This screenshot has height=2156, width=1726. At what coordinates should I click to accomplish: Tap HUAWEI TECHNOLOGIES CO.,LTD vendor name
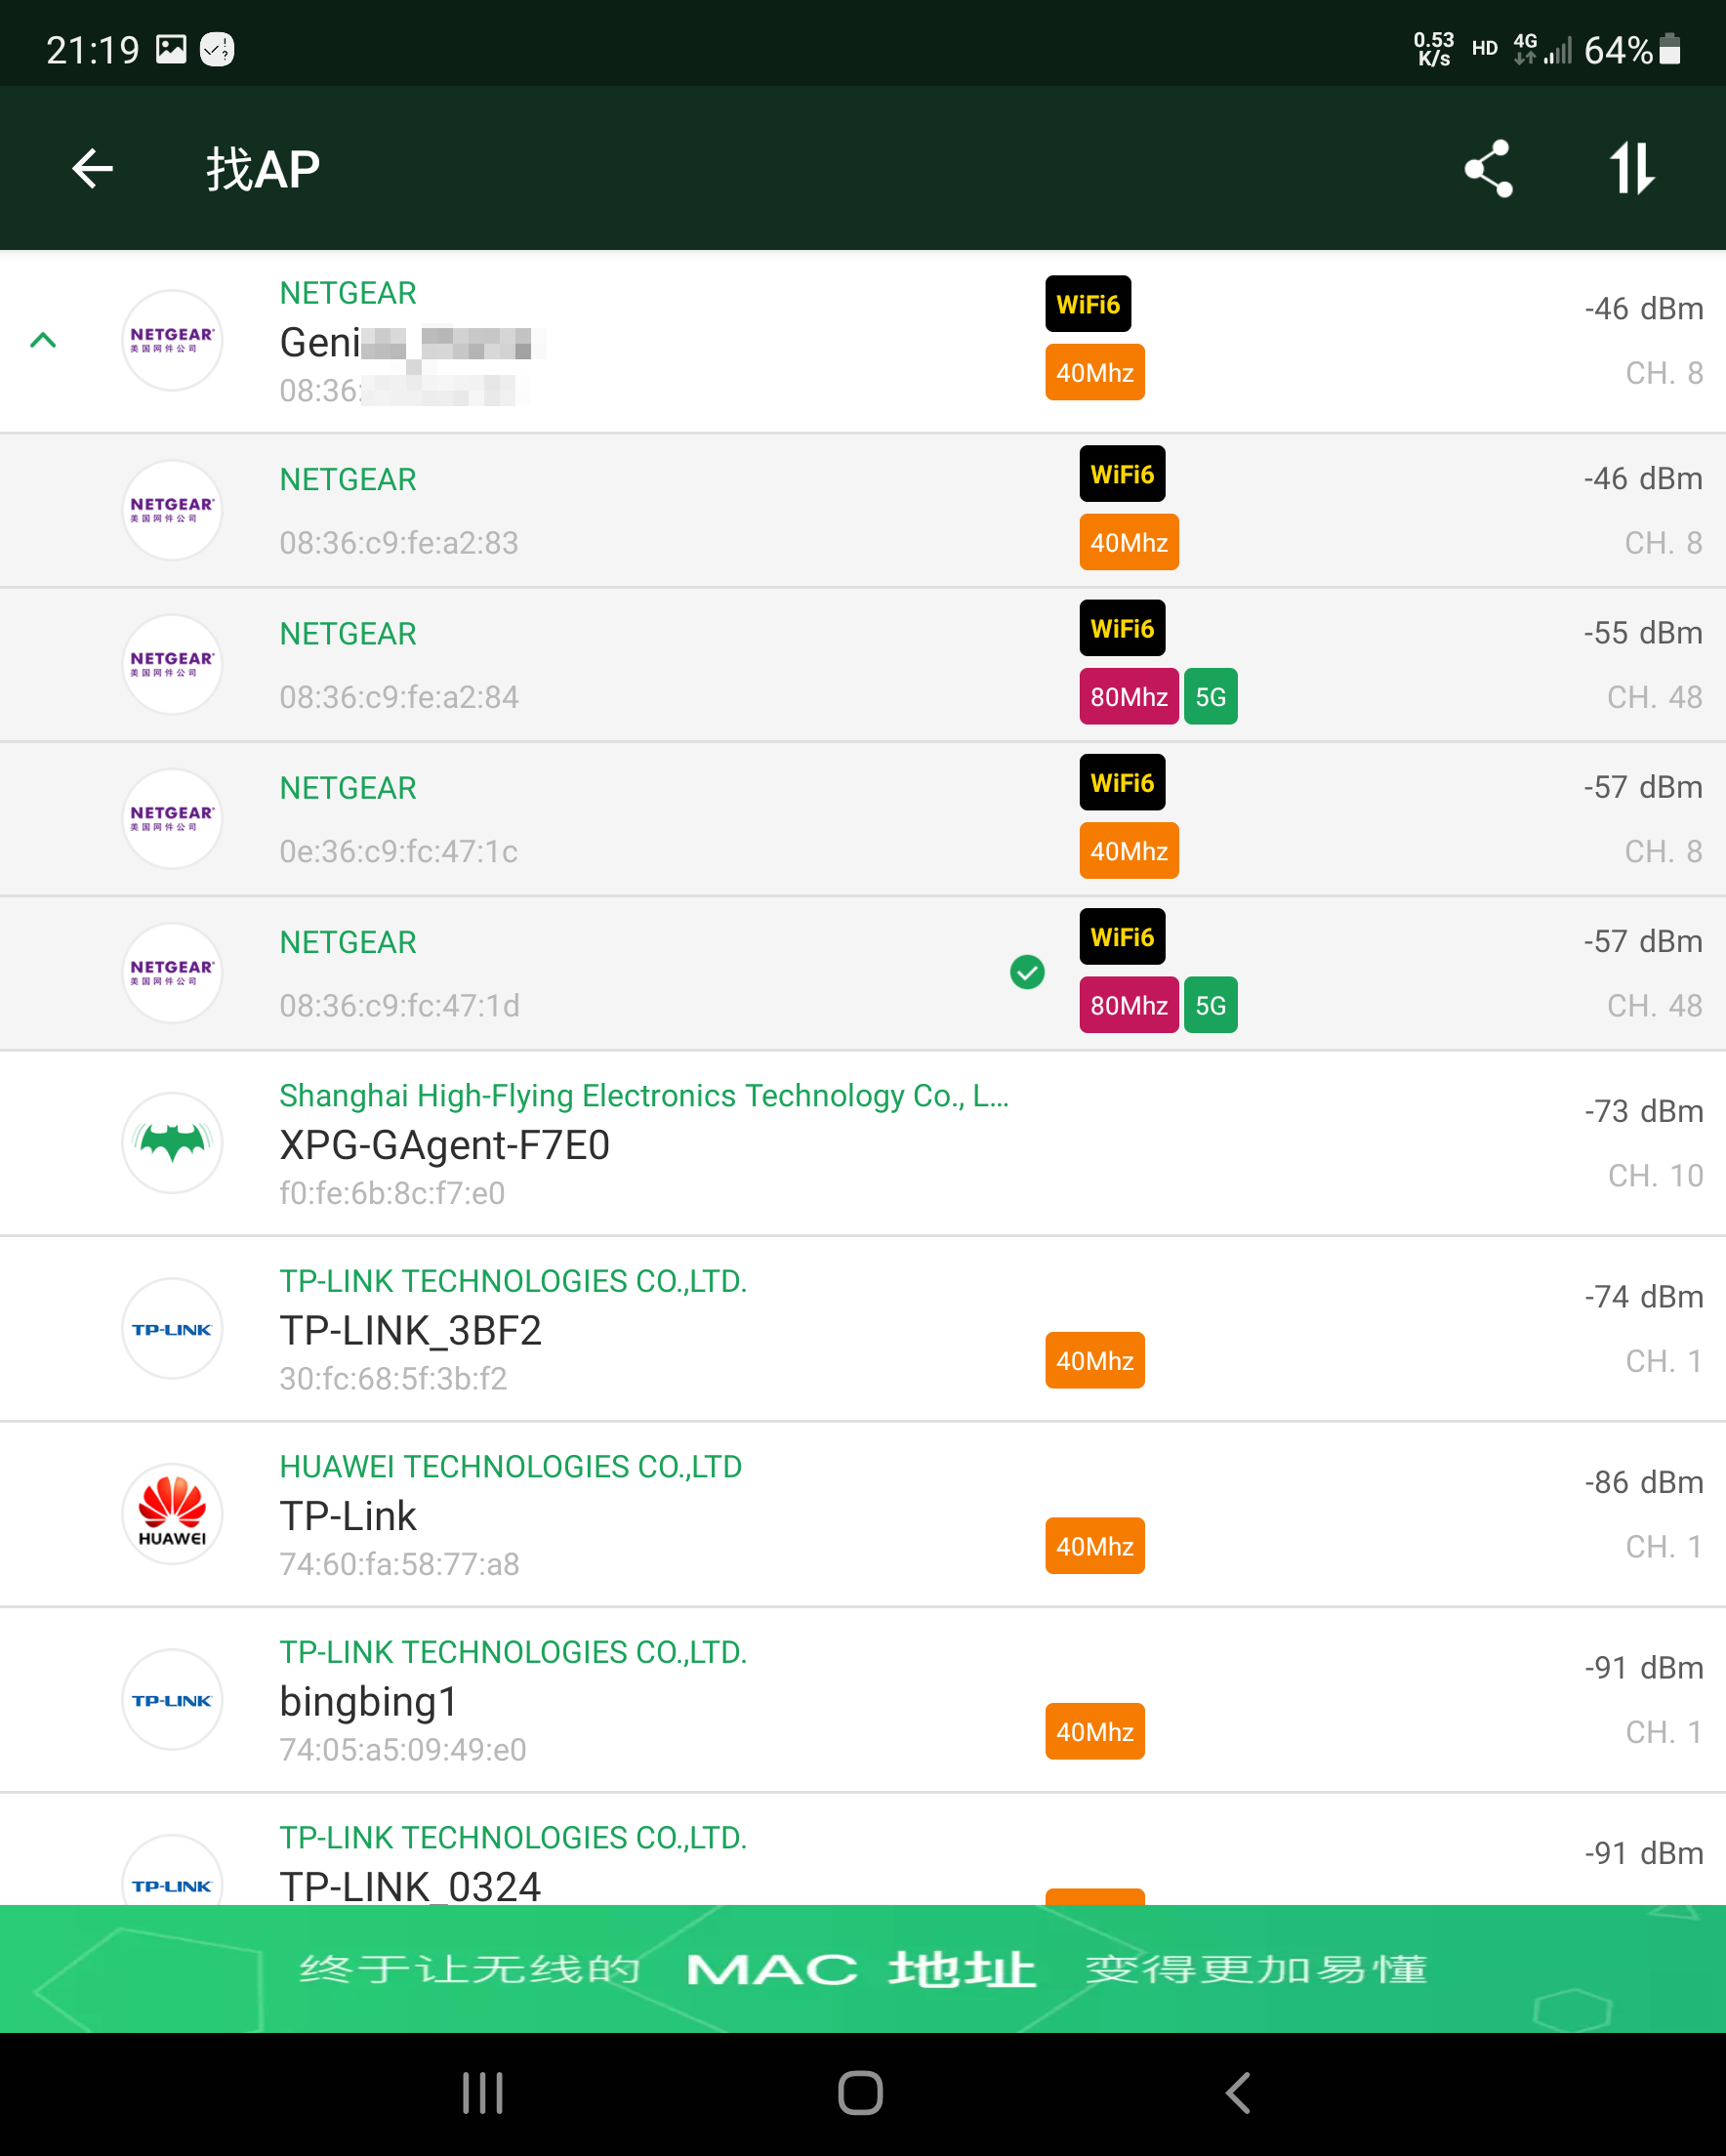tap(510, 1466)
